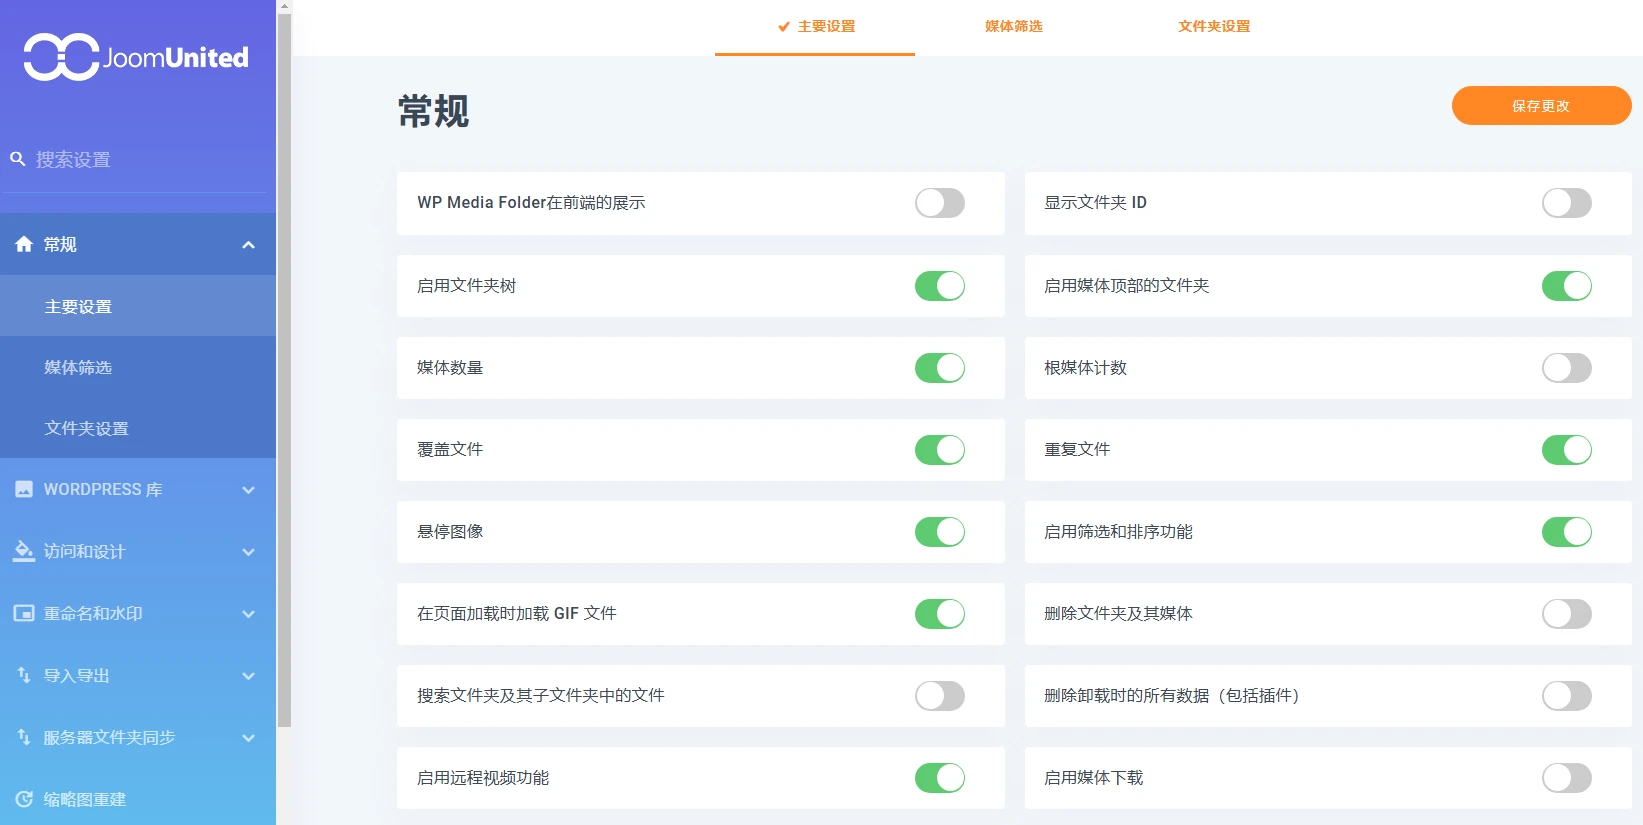Click the 导入导出 arrows icon
This screenshot has height=825, width=1643.
pyautogui.click(x=24, y=675)
